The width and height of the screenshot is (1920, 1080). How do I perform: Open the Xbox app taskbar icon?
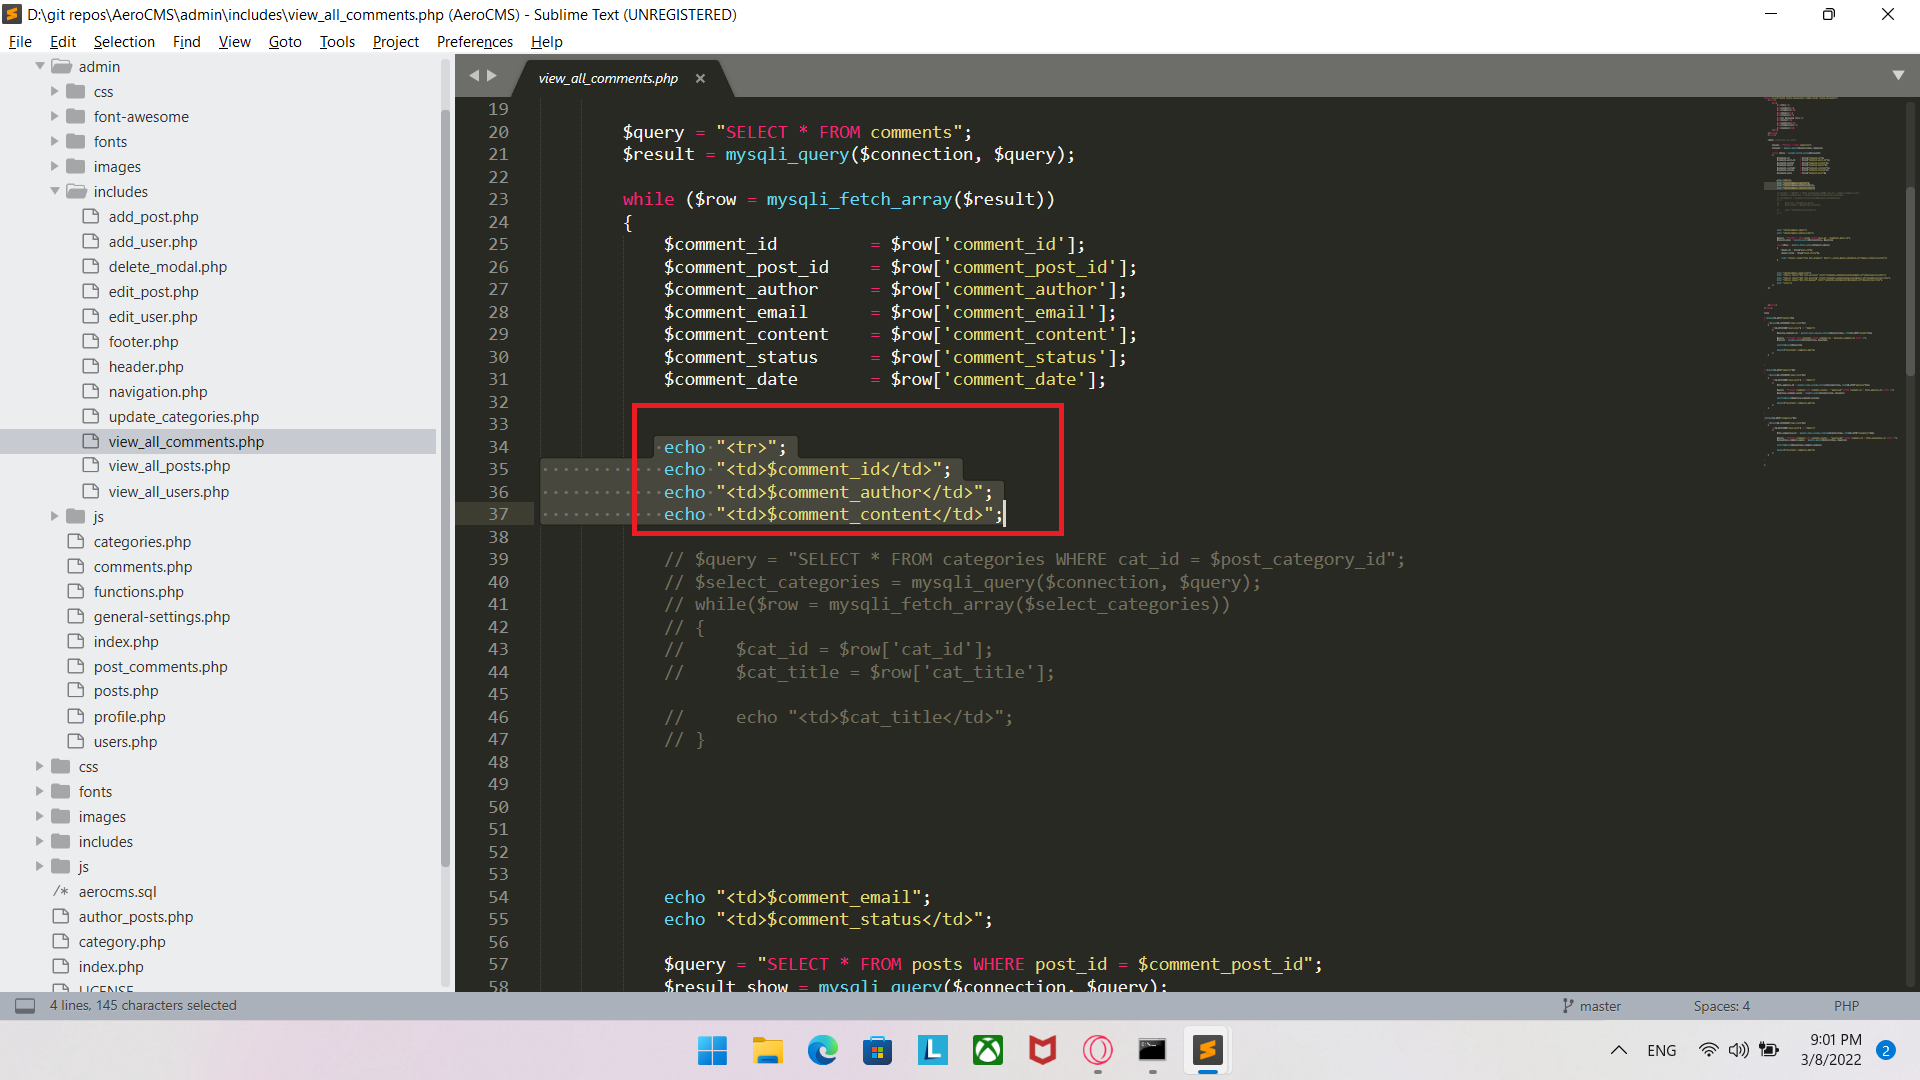pos(987,1050)
